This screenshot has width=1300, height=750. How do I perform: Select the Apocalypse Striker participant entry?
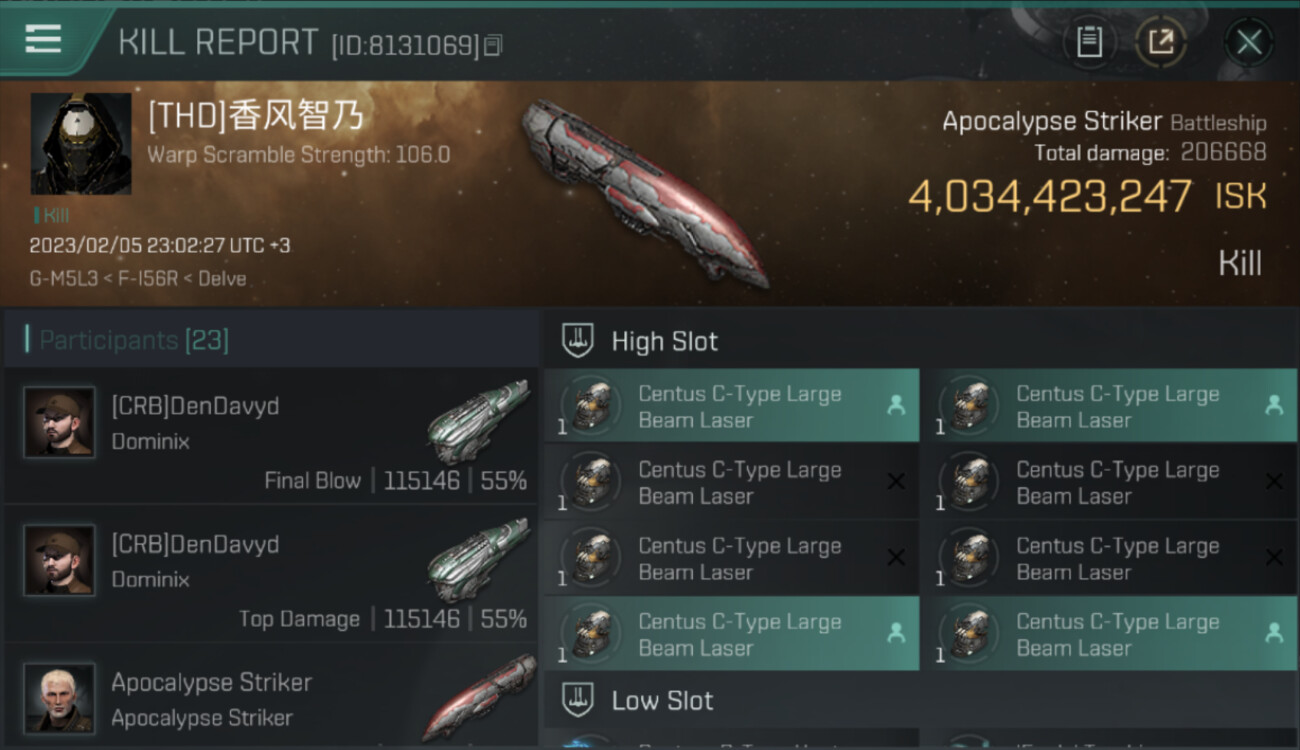pos(271,695)
